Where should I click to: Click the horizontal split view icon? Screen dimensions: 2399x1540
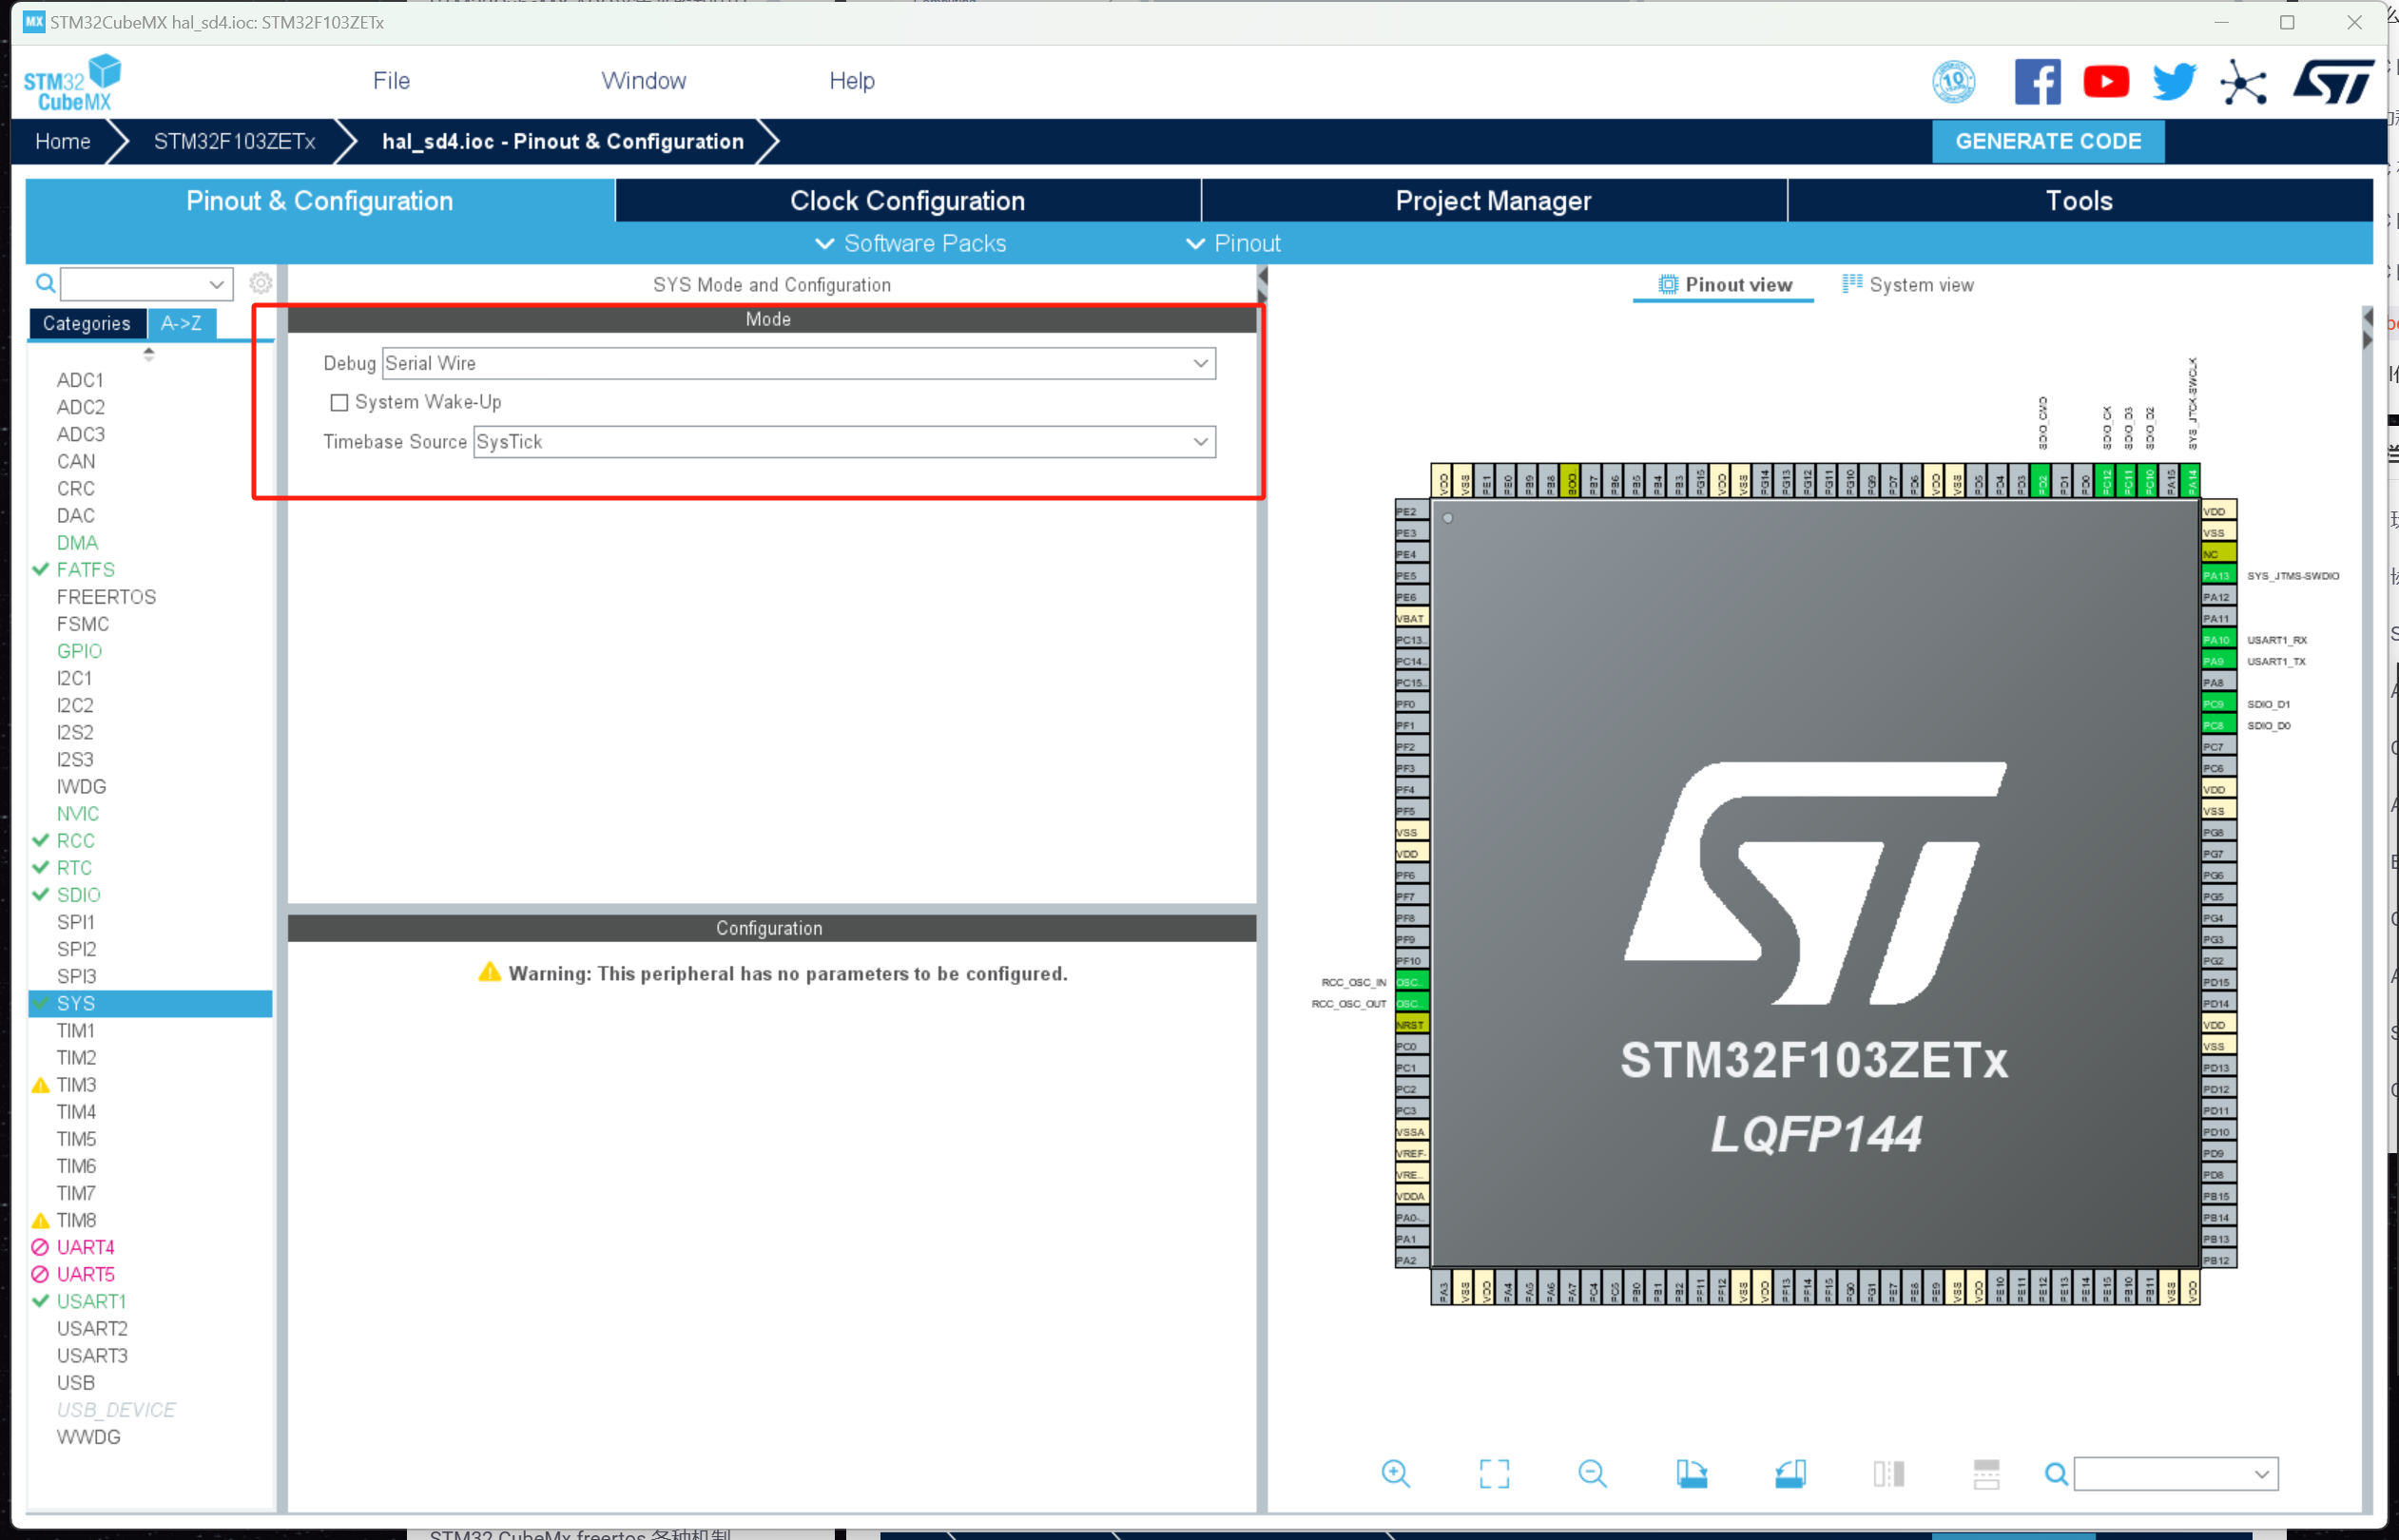pos(1986,1473)
